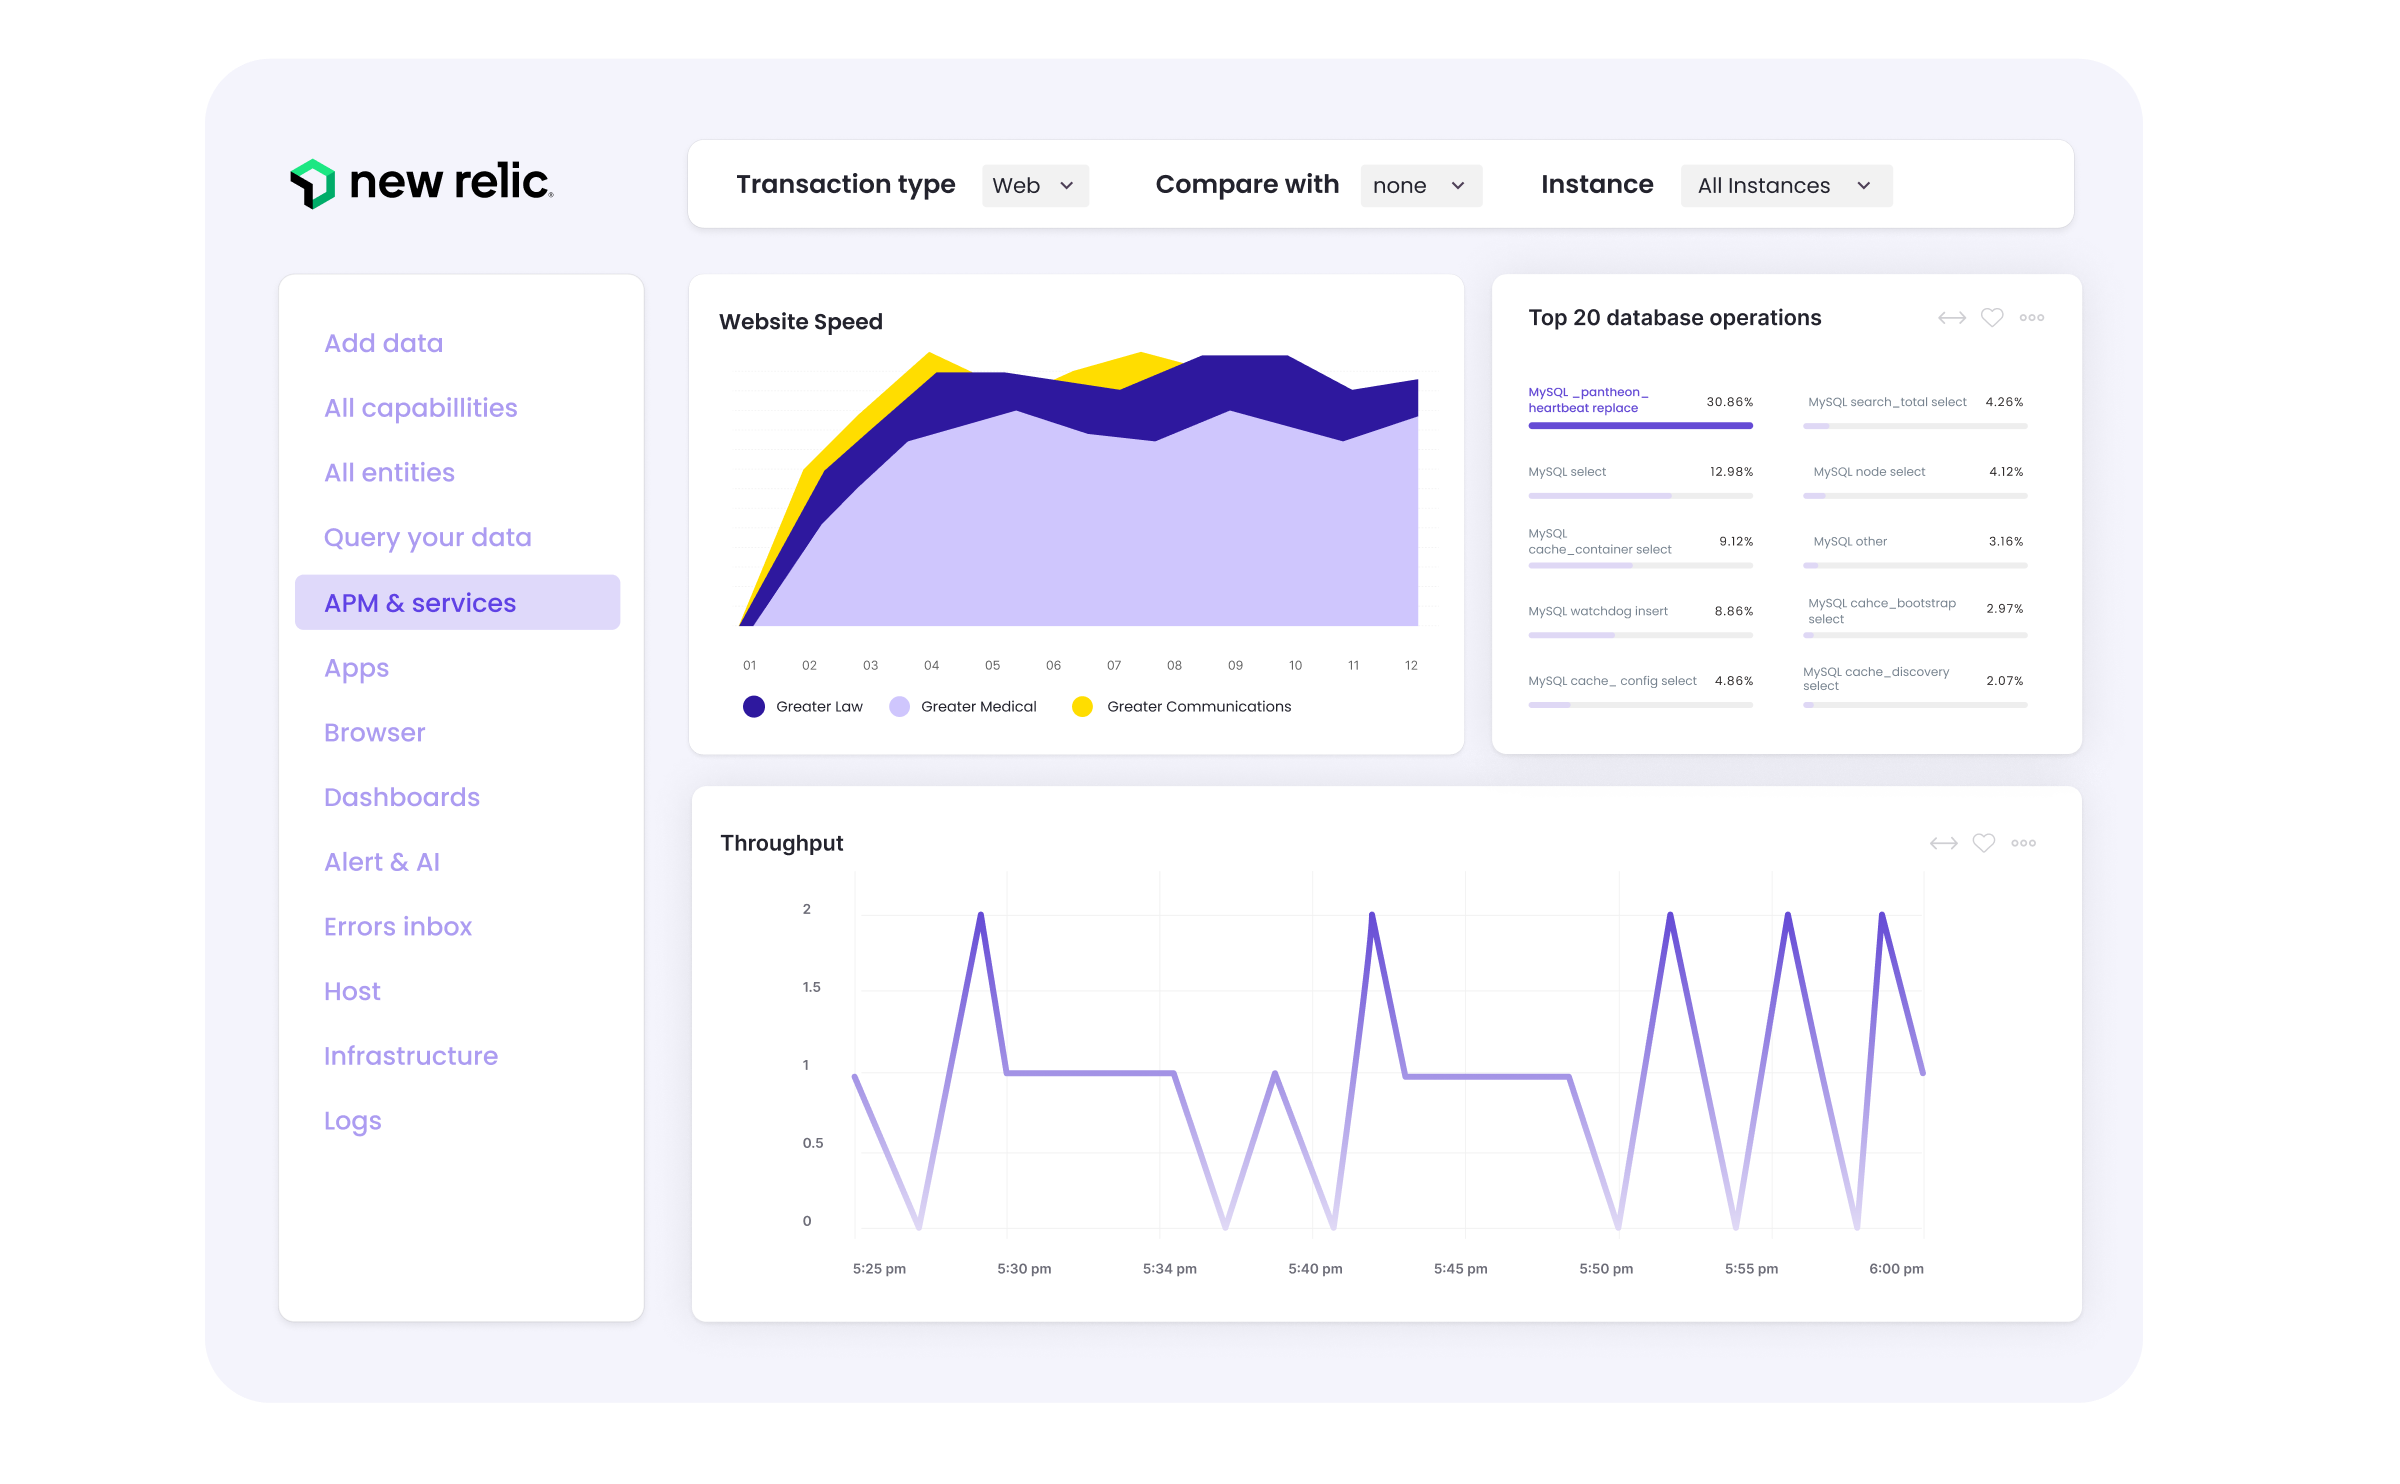Open the Compare with none dropdown
2400x1484 pixels.
(1420, 186)
